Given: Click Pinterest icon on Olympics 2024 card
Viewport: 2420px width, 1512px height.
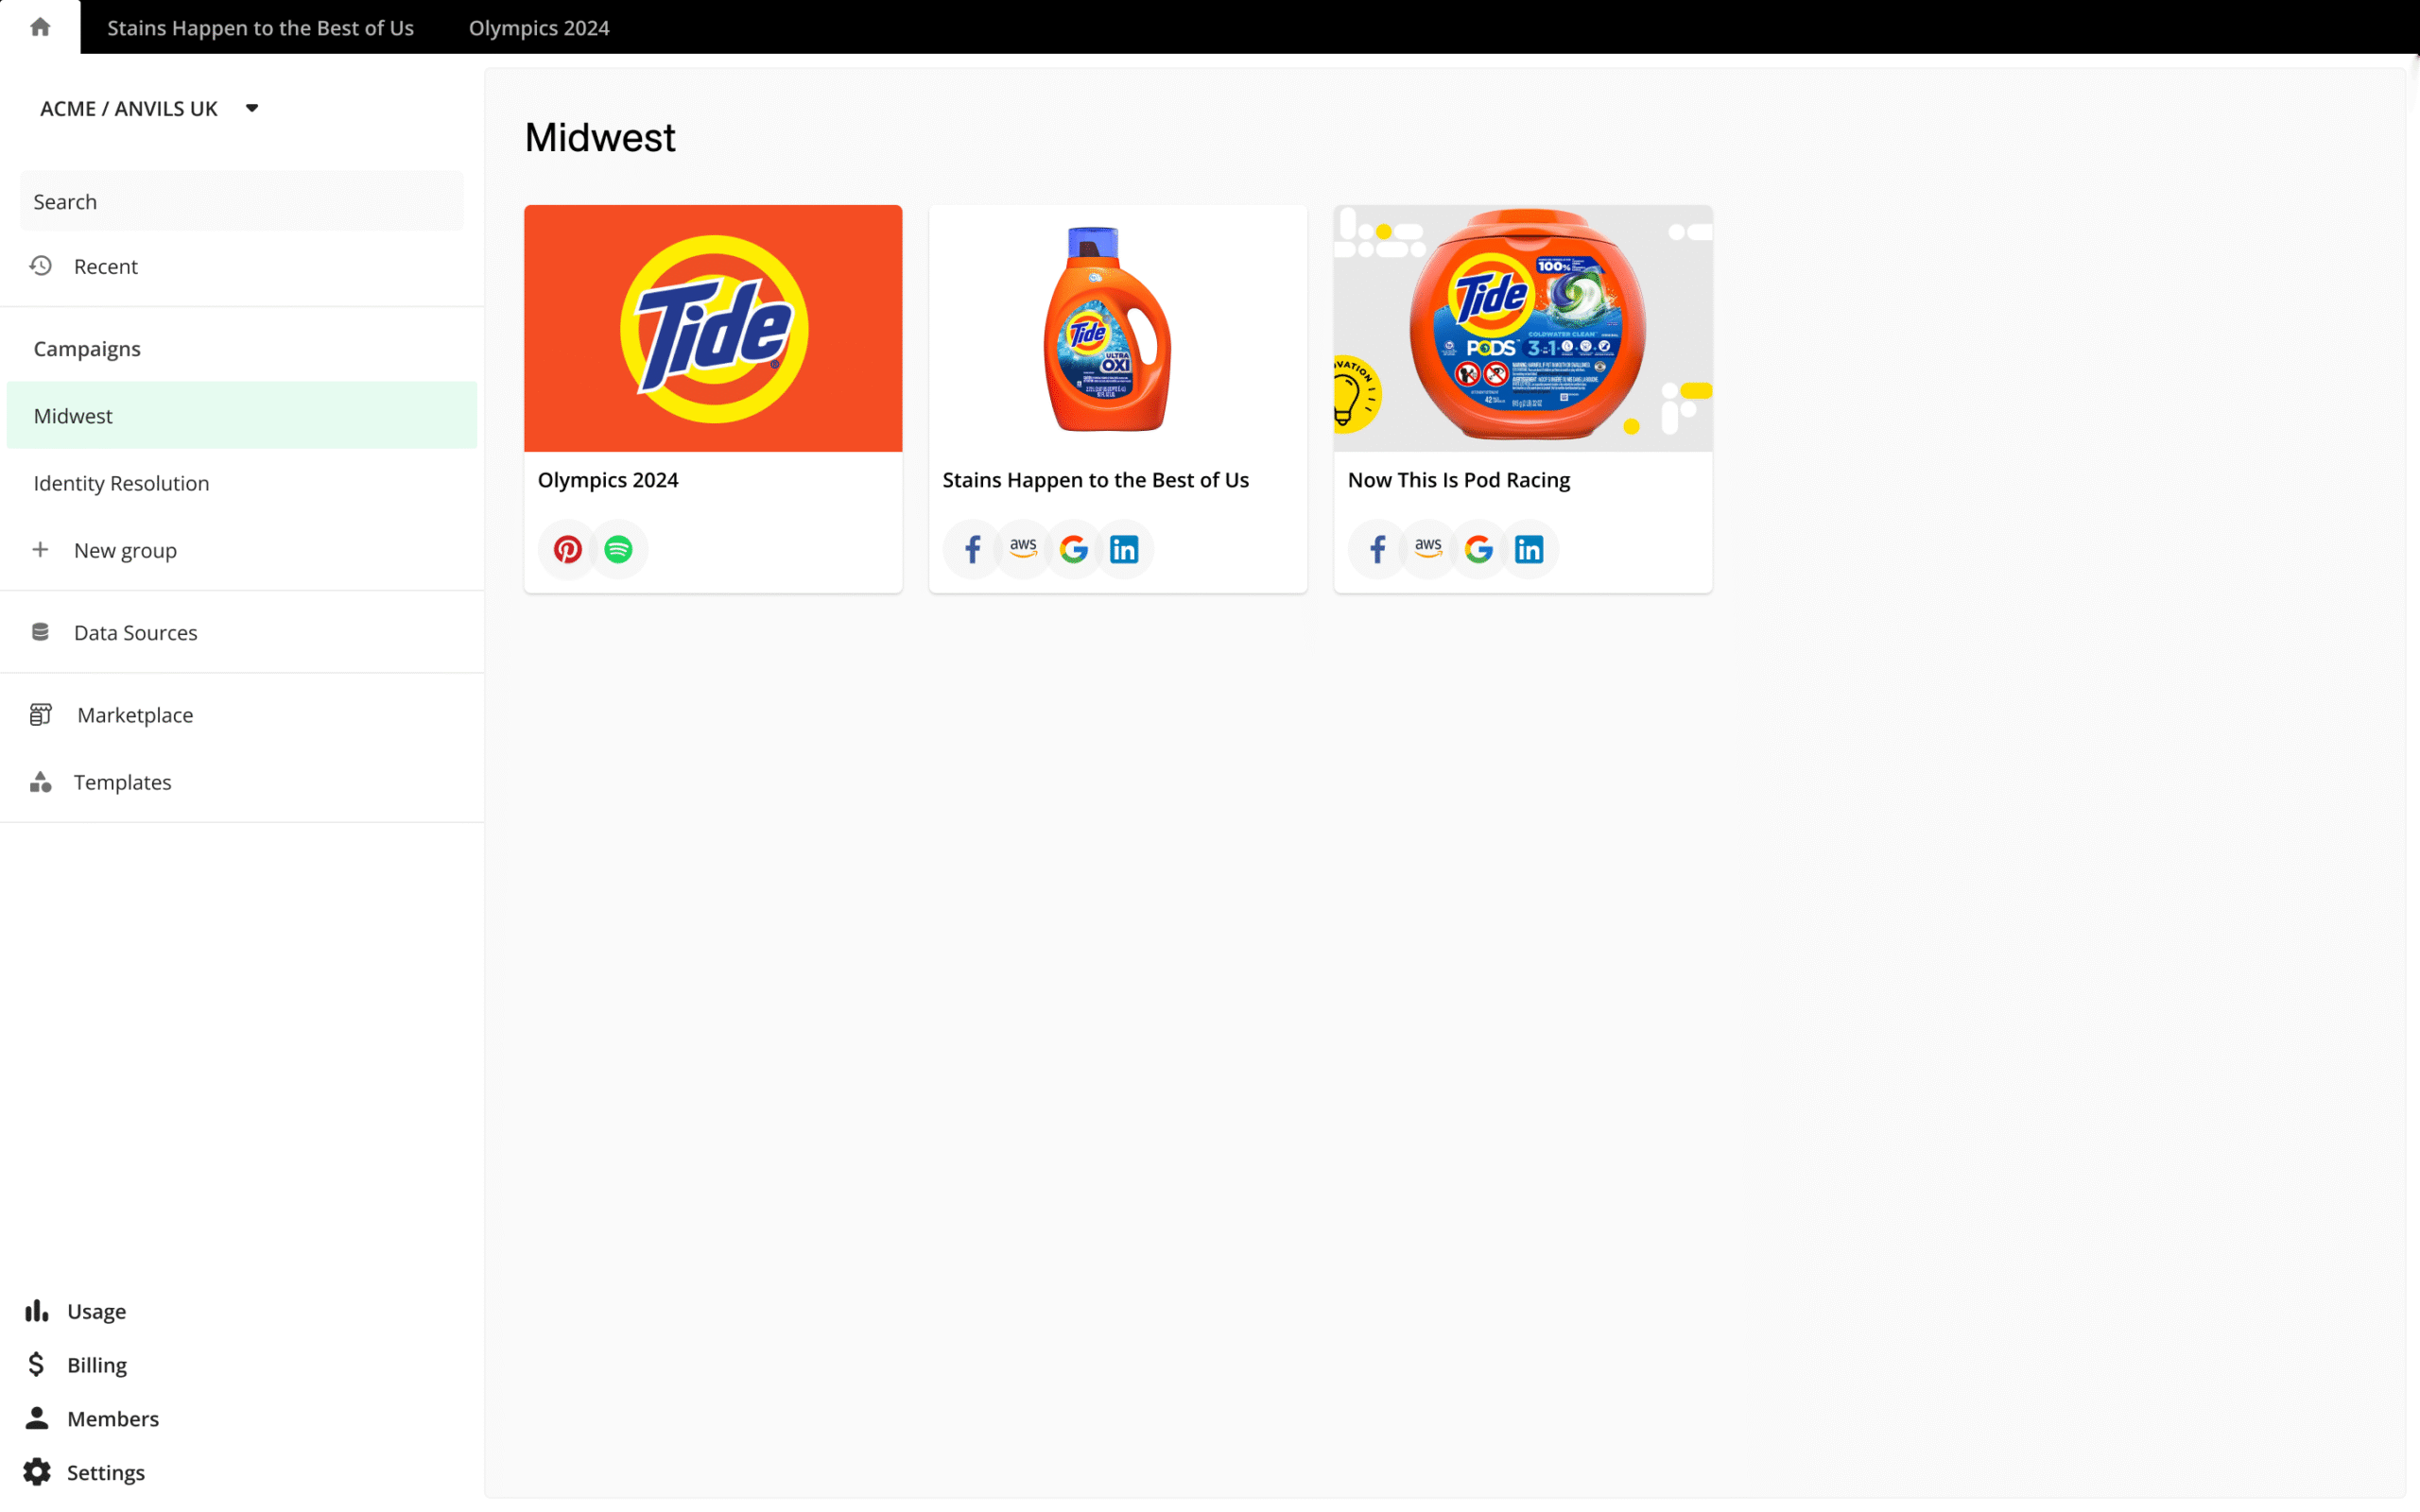Looking at the screenshot, I should point(568,549).
